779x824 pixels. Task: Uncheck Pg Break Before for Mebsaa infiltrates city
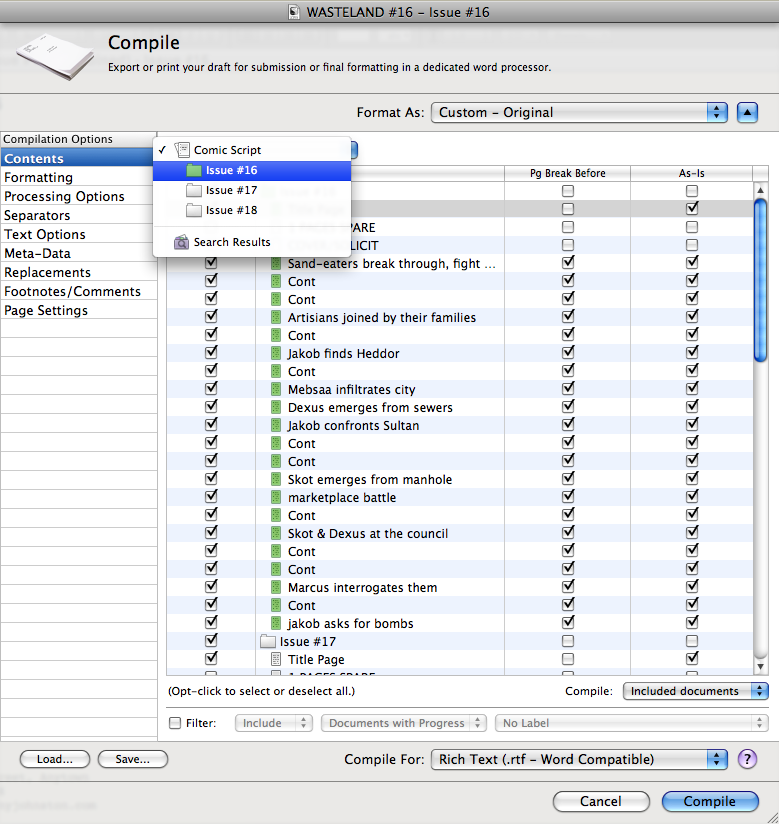pyautogui.click(x=568, y=390)
